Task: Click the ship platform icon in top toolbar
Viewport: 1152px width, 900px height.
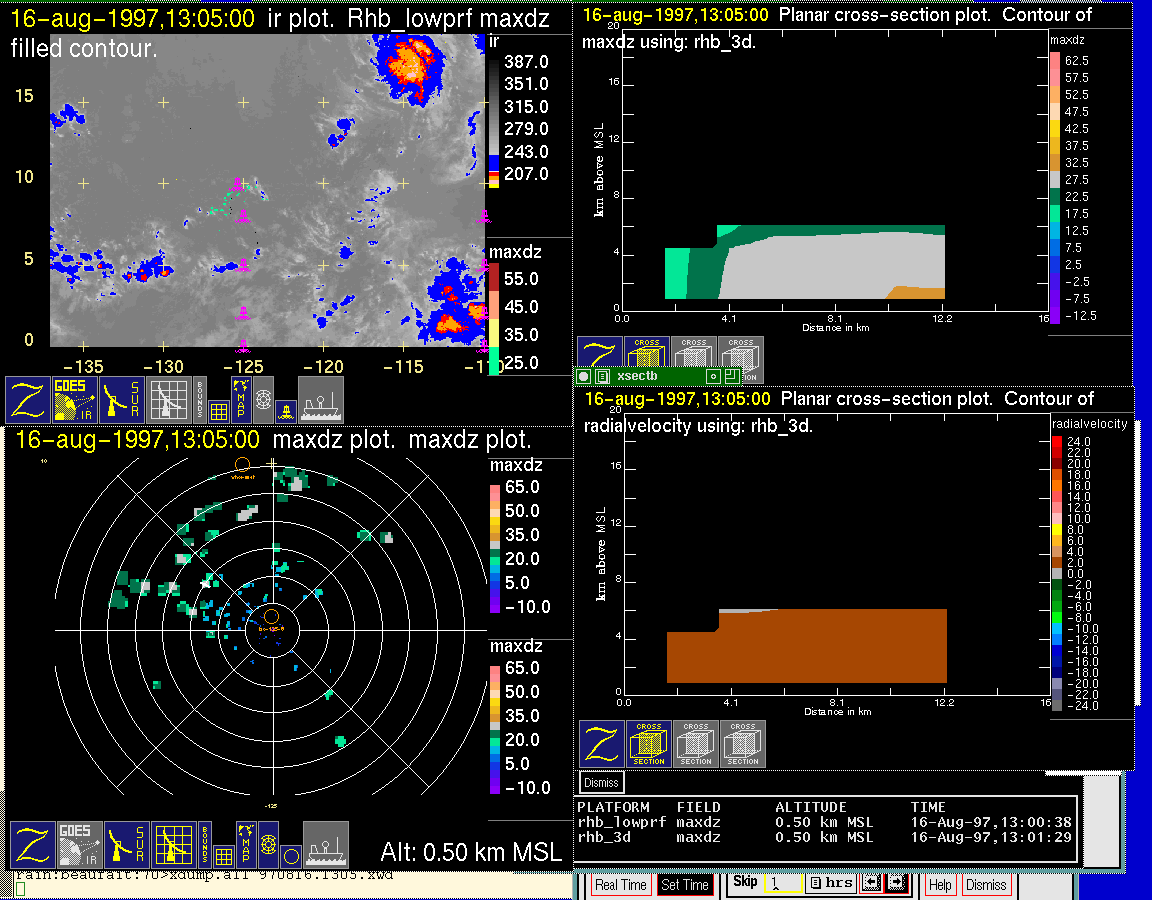Action: 321,399
